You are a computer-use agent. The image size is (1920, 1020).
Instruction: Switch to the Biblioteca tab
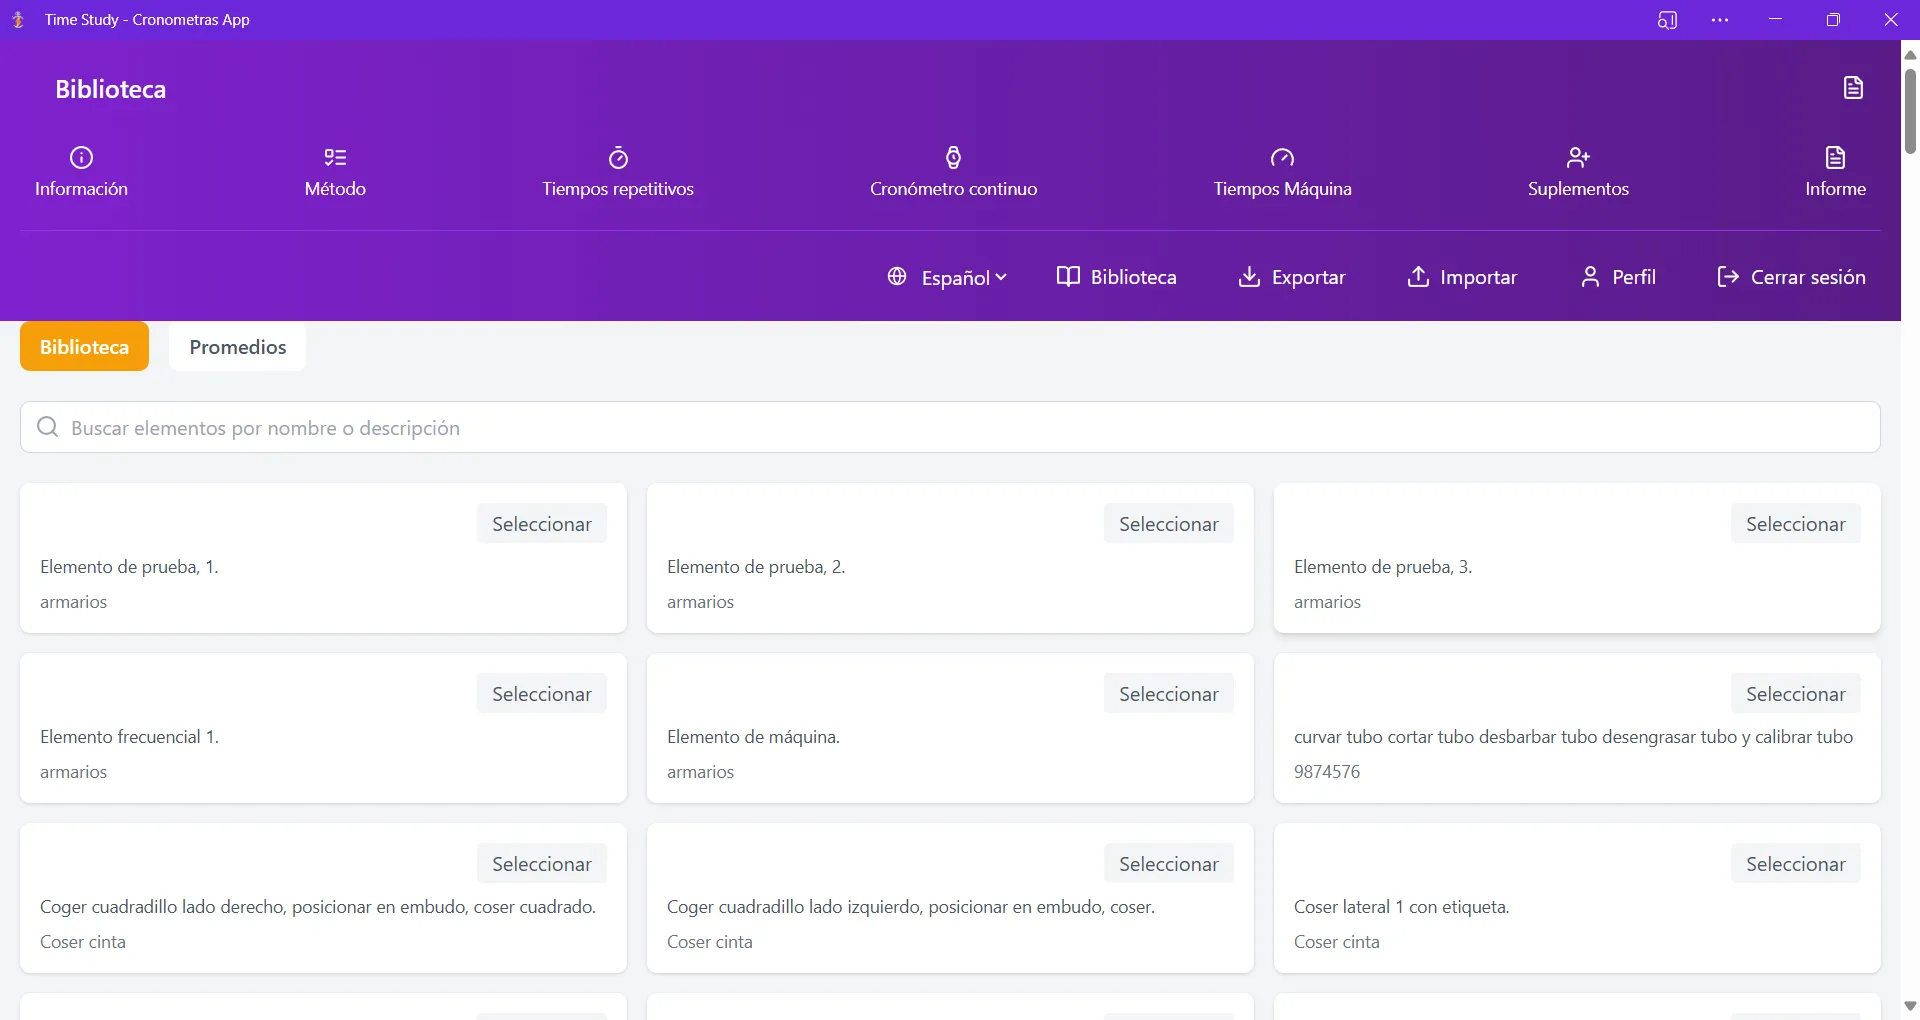pyautogui.click(x=84, y=346)
